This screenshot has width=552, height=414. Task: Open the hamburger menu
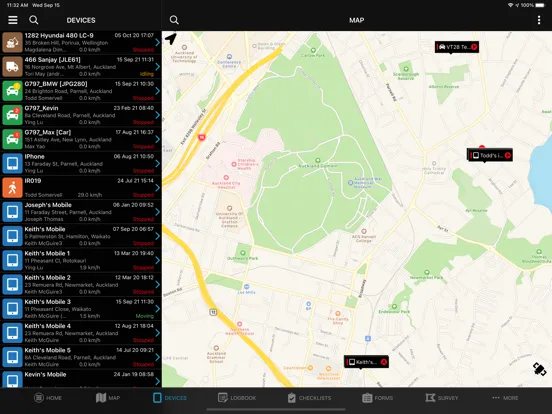(13, 20)
